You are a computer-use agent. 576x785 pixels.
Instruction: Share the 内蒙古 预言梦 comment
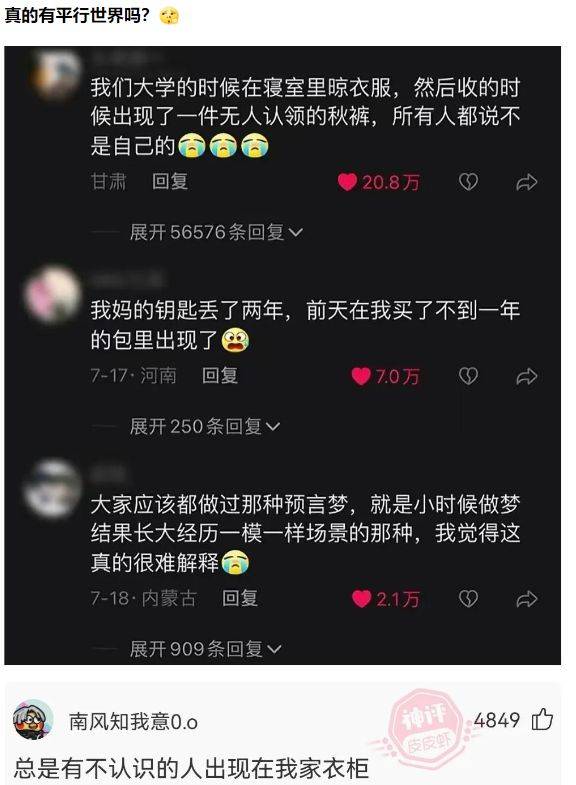click(526, 599)
